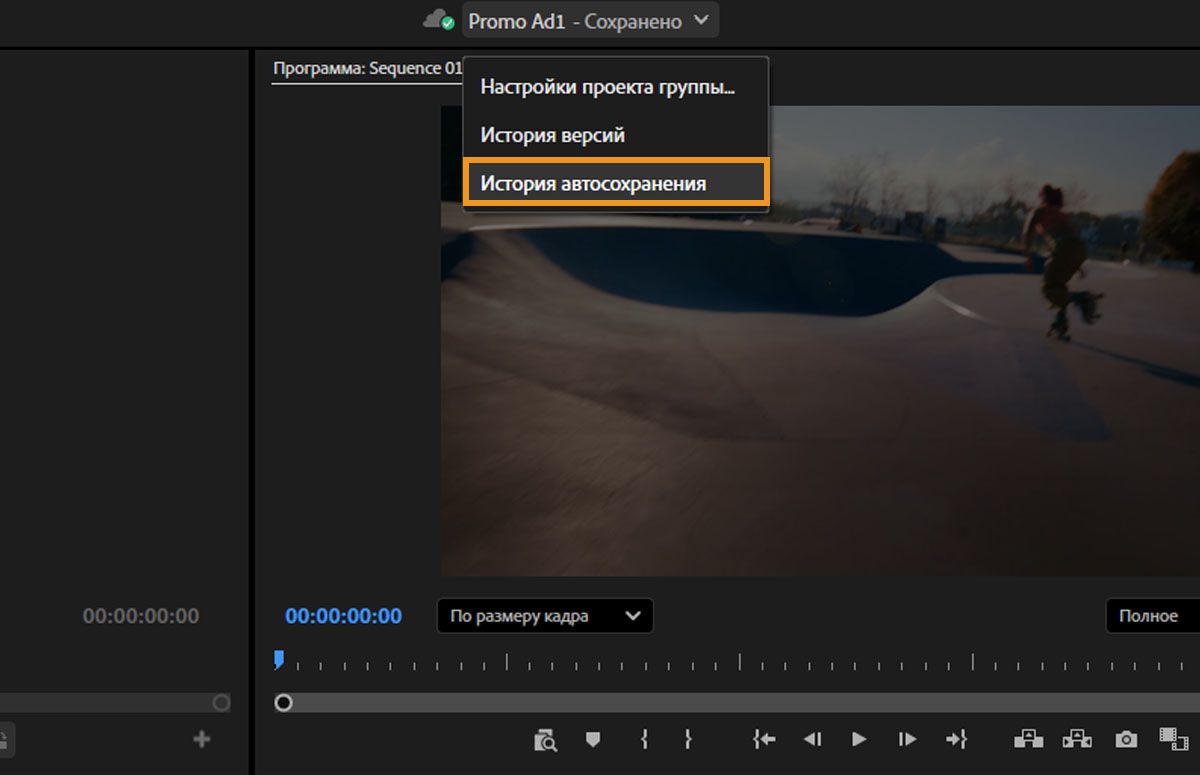Click the plus button at bottom left
1200x775 pixels.
(201, 739)
